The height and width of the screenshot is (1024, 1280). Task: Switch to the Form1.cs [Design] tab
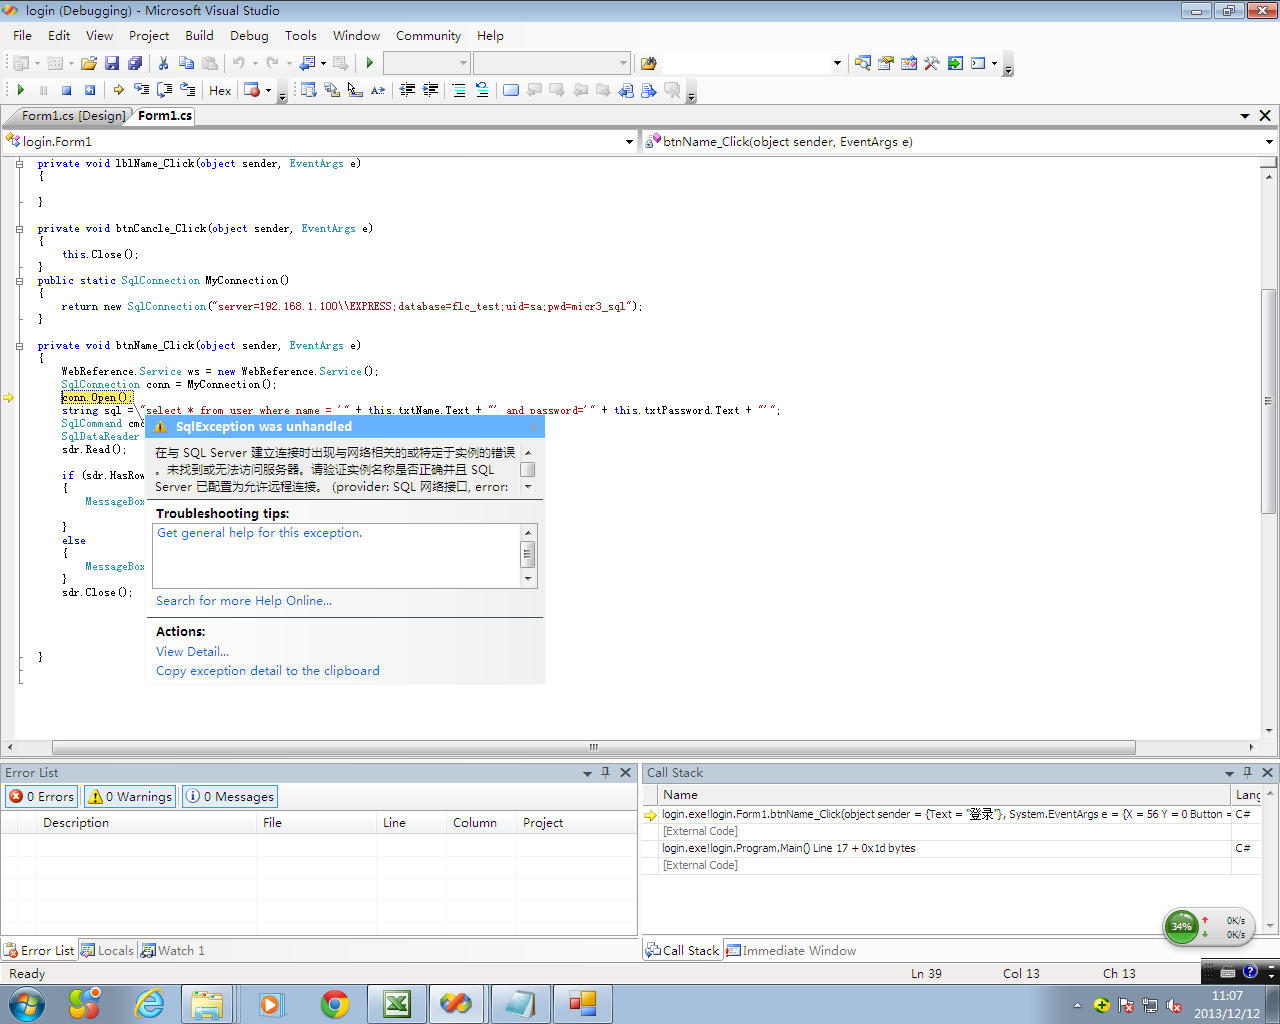[x=73, y=116]
